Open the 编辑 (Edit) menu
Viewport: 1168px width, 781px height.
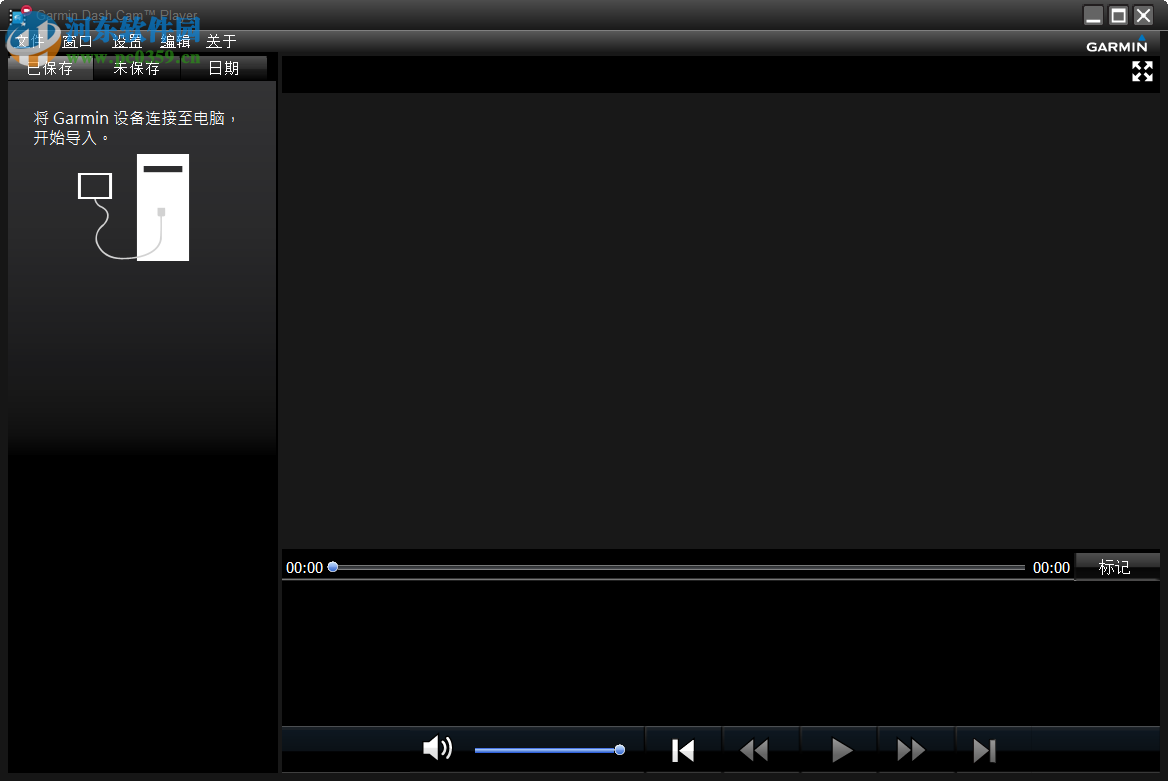175,42
